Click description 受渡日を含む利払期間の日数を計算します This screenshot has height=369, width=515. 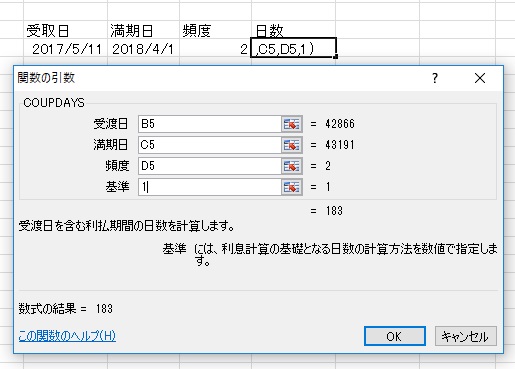click(x=126, y=226)
